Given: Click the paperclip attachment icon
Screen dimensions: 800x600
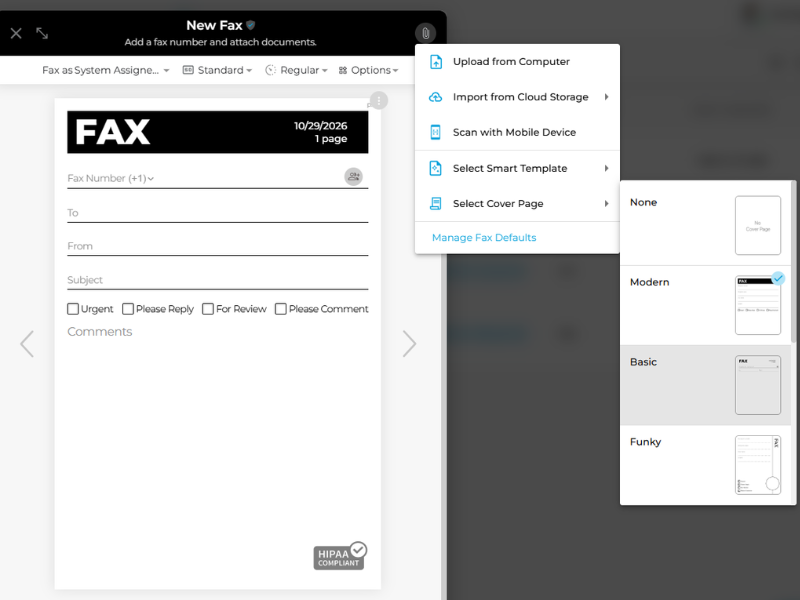Looking at the screenshot, I should point(426,34).
